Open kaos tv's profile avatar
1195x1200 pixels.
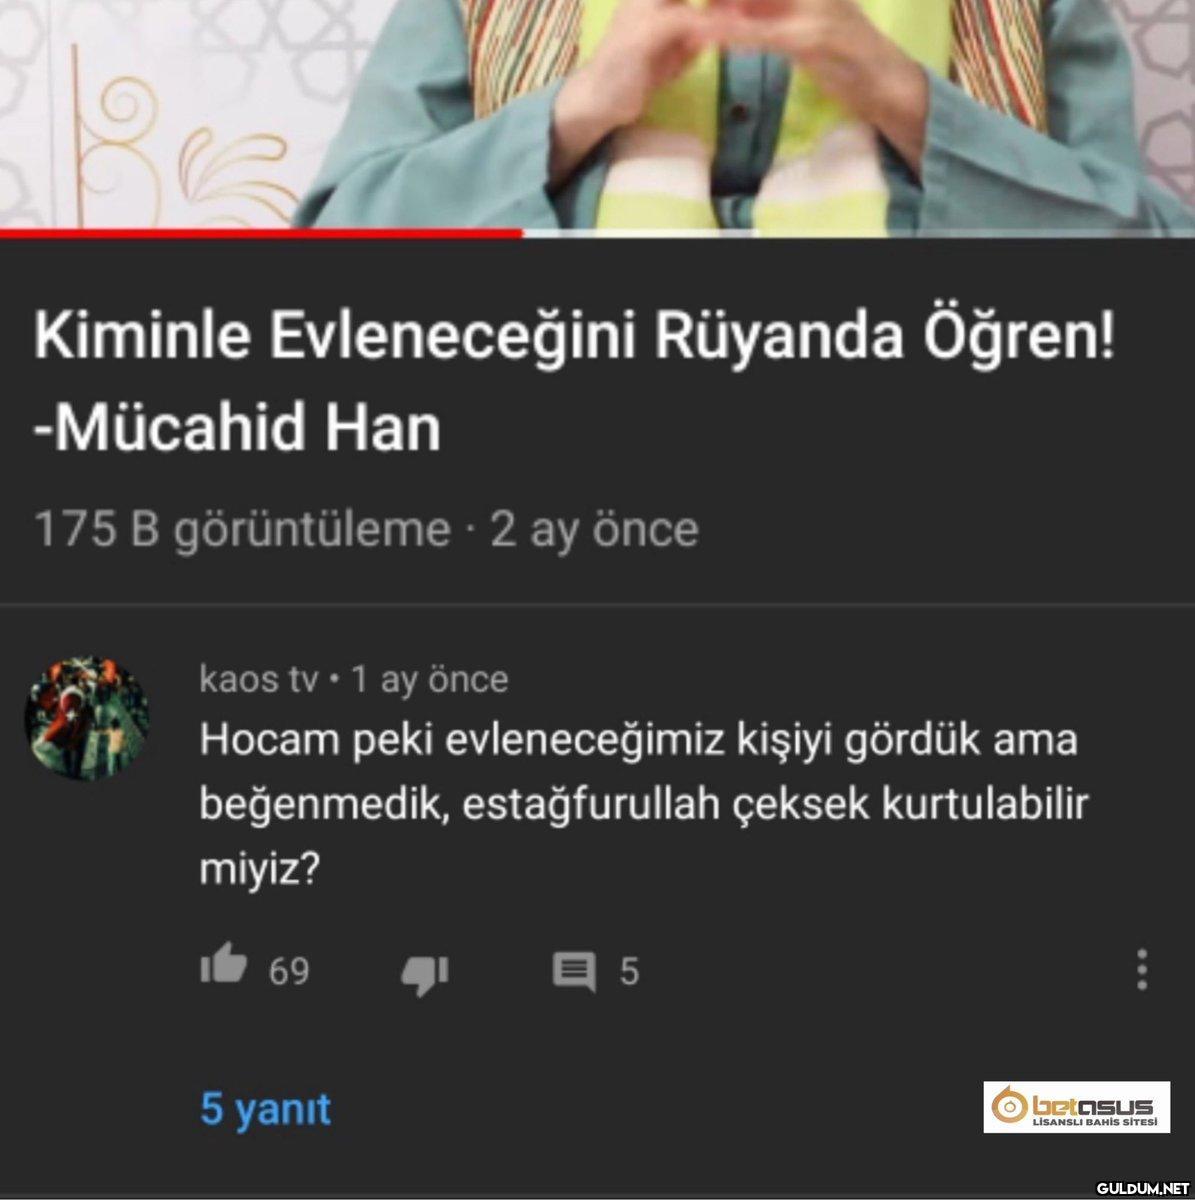(87, 718)
